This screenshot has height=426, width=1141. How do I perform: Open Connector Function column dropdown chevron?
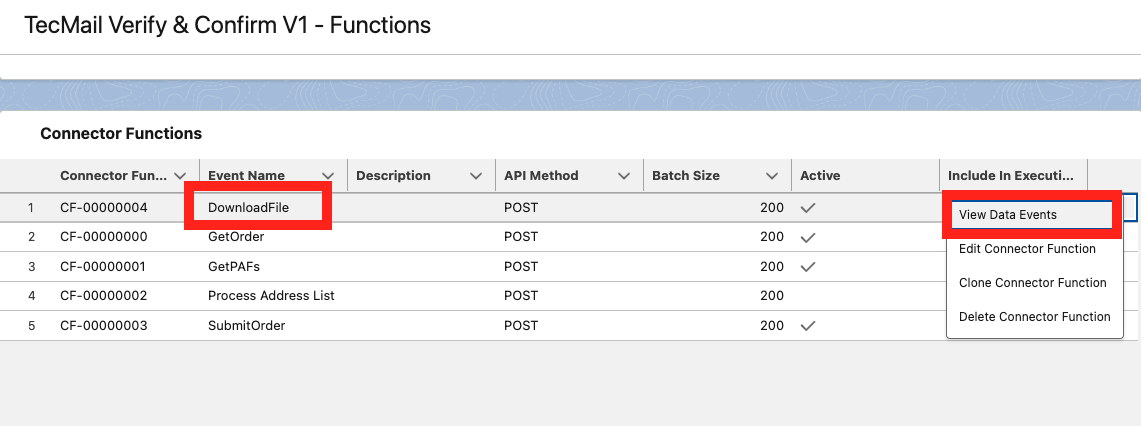180,175
